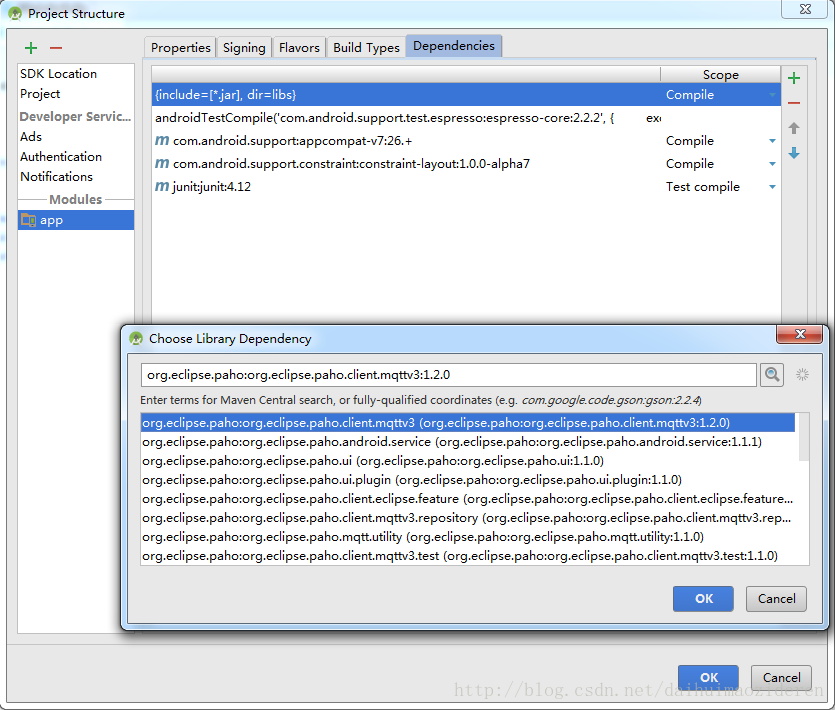Click the Maven icon next to constraint-layout
The height and width of the screenshot is (710, 835).
click(x=162, y=164)
